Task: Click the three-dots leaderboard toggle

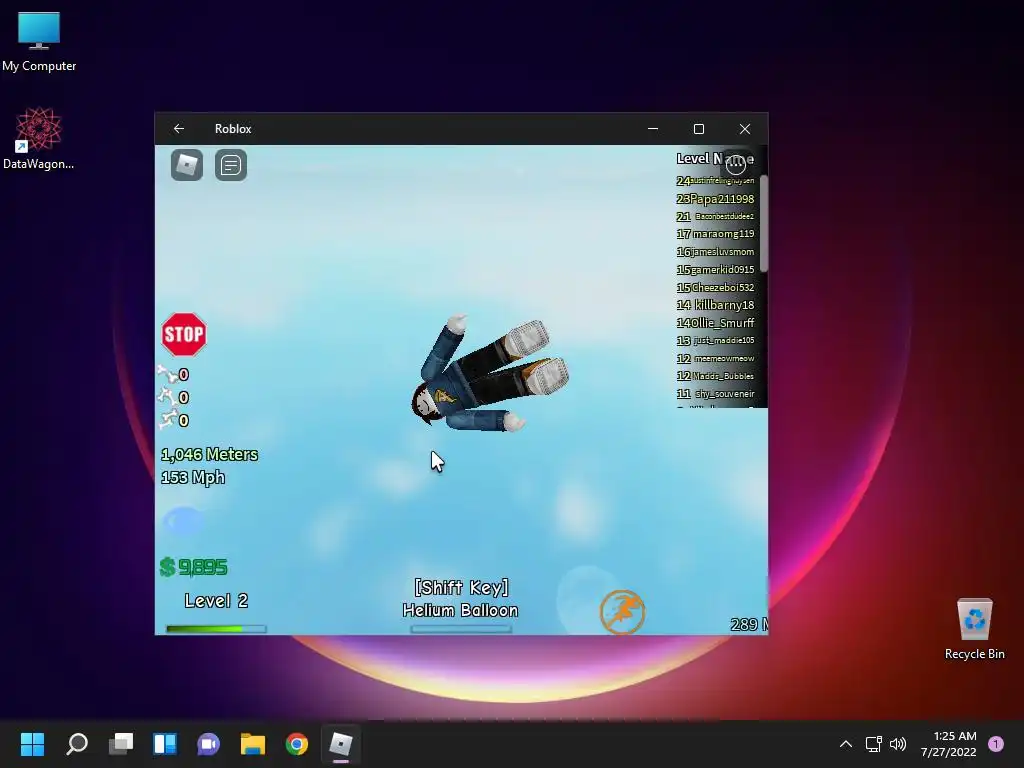Action: (x=736, y=164)
